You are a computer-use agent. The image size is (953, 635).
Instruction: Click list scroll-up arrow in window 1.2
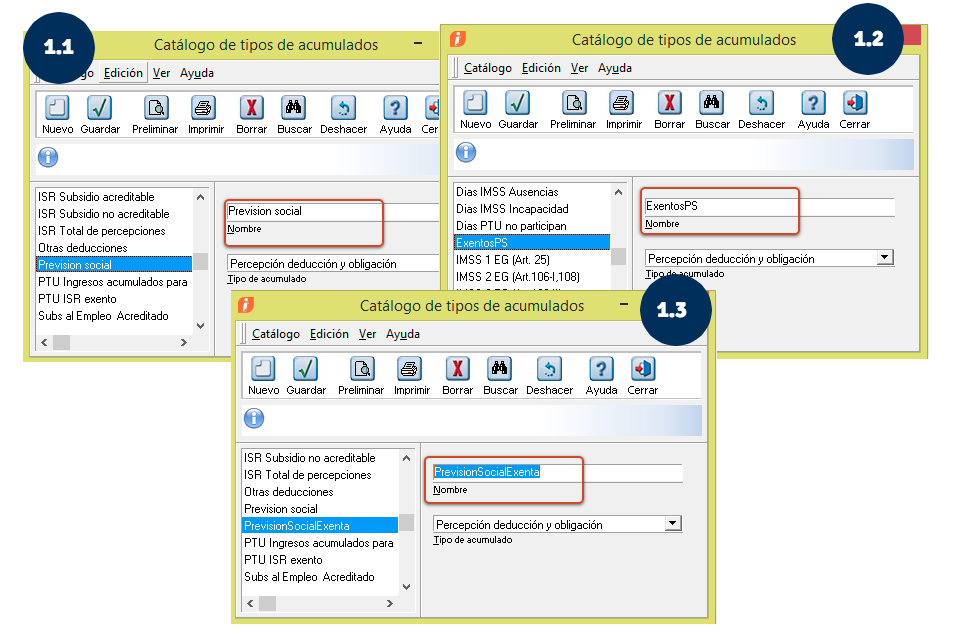[x=618, y=192]
